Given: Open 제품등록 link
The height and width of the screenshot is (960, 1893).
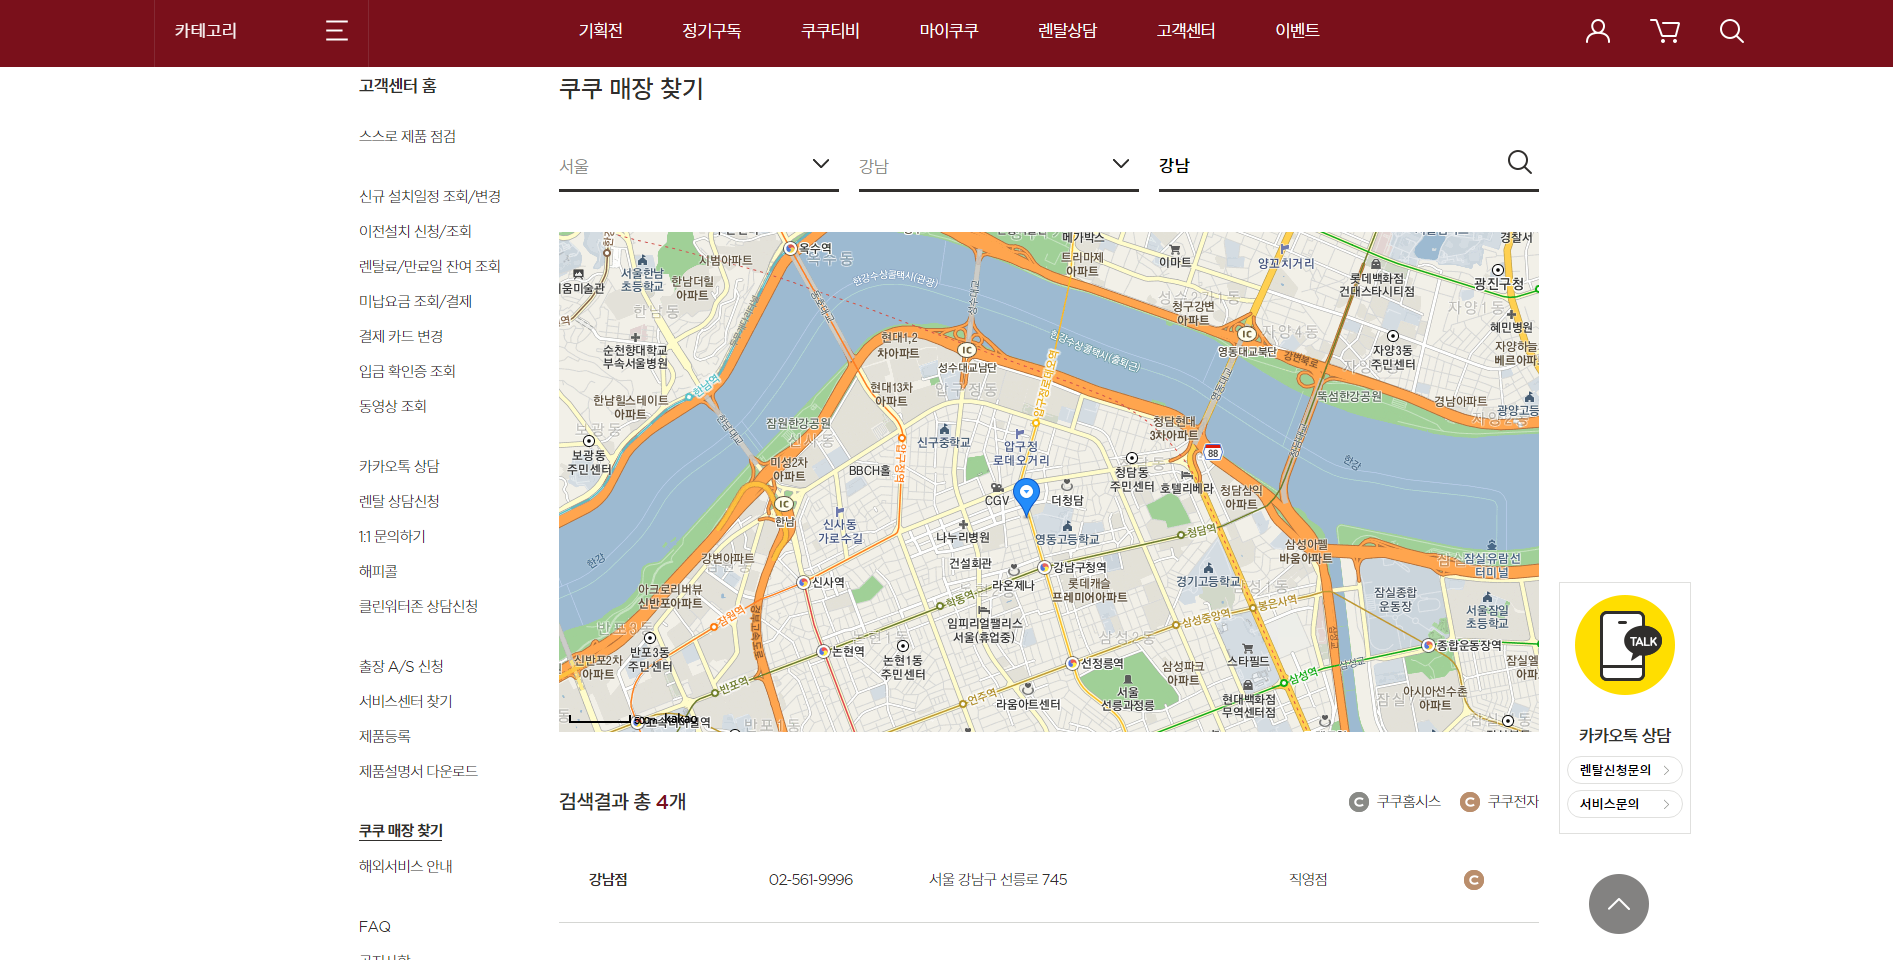Looking at the screenshot, I should pyautogui.click(x=385, y=736).
